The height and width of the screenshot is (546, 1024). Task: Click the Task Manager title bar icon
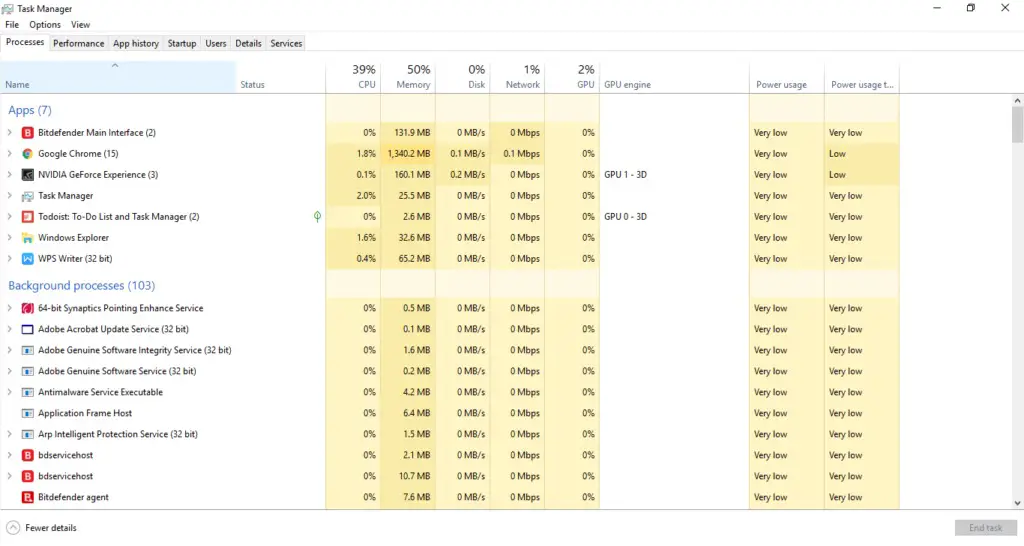(x=7, y=8)
